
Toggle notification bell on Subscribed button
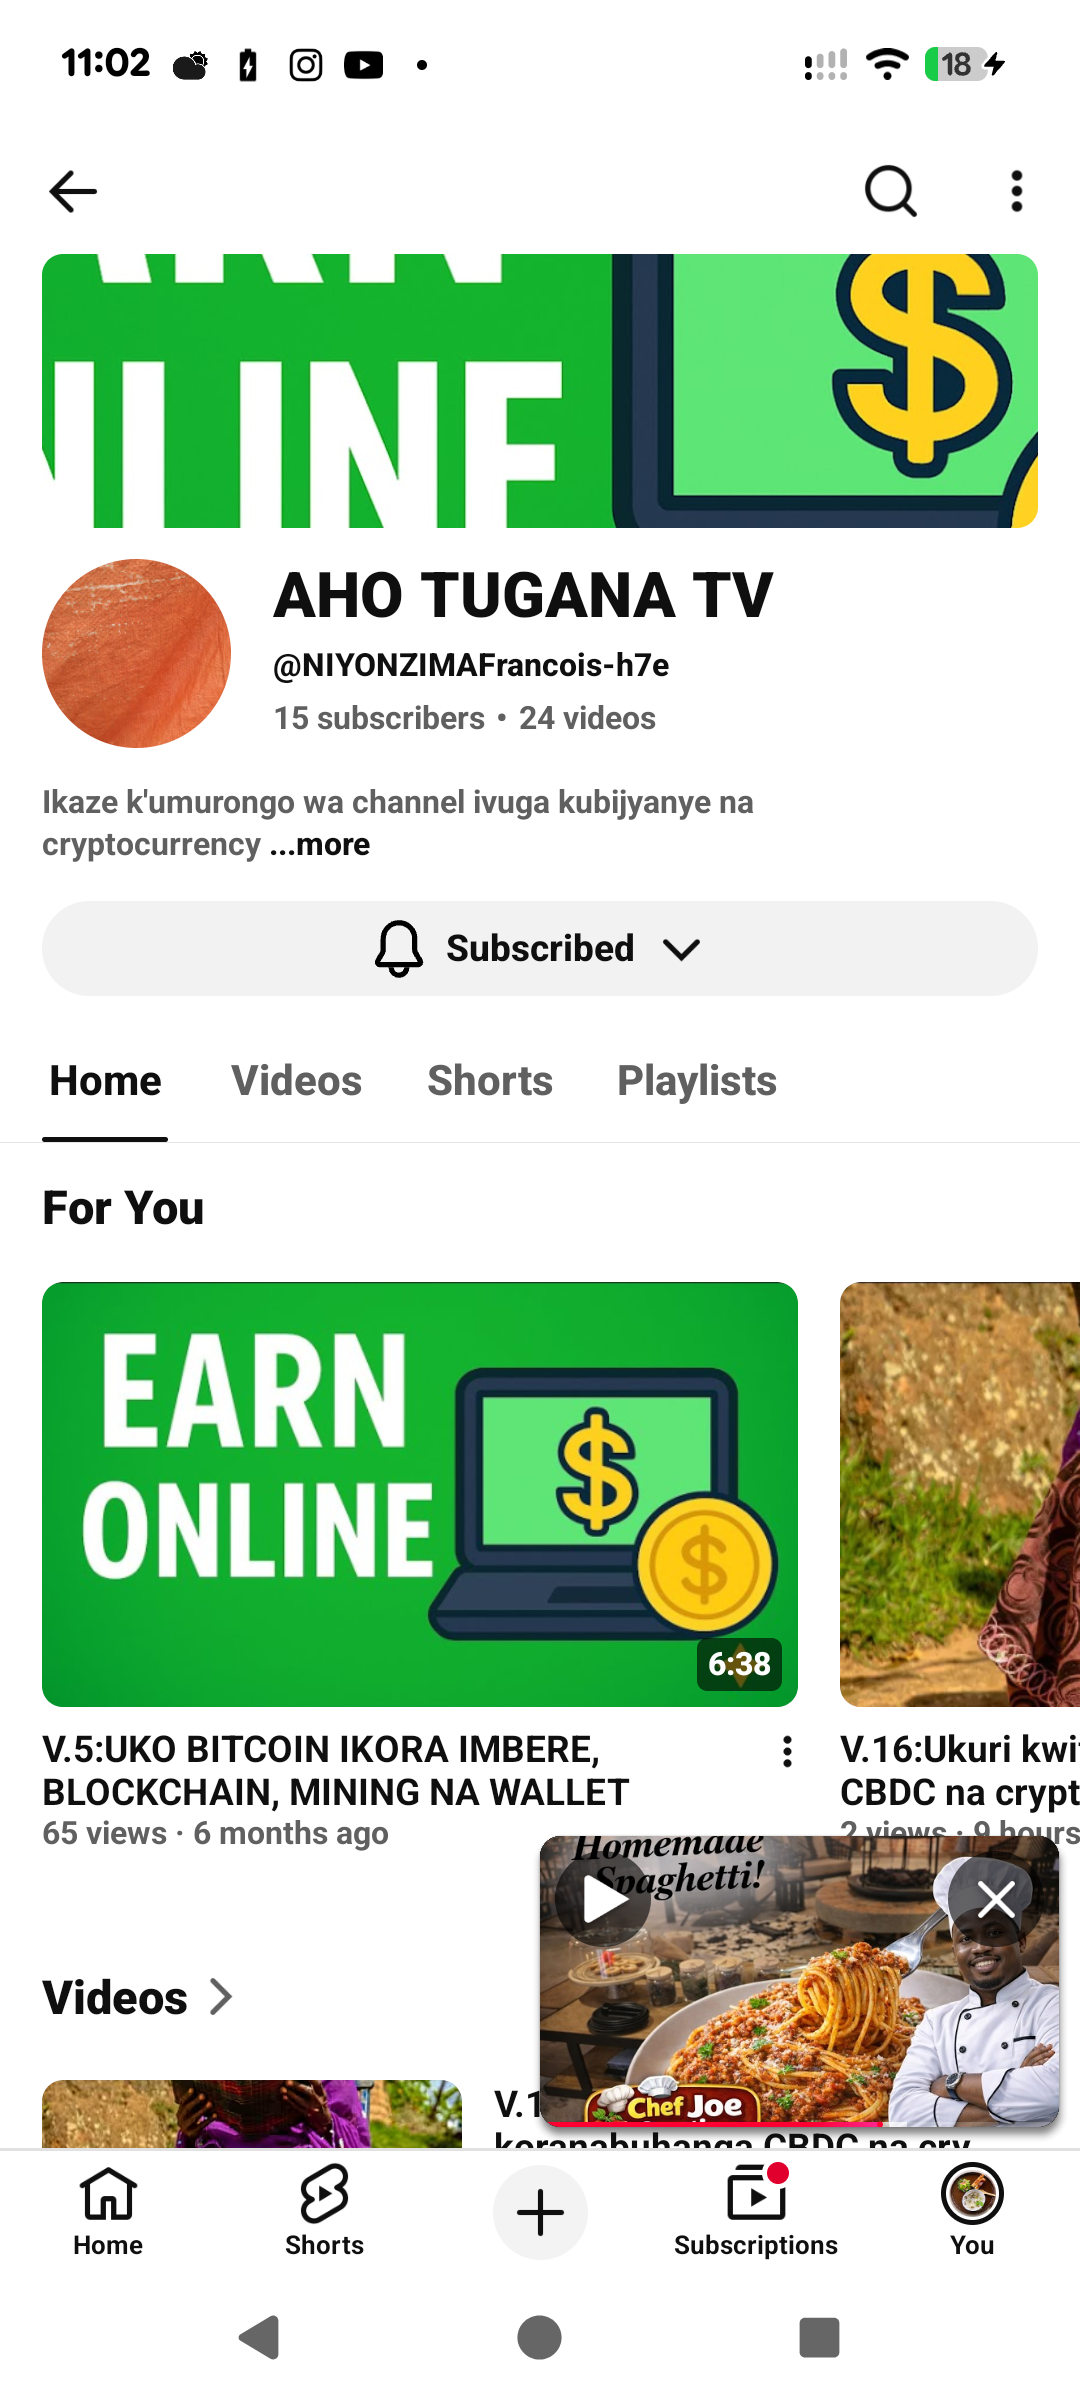(399, 948)
